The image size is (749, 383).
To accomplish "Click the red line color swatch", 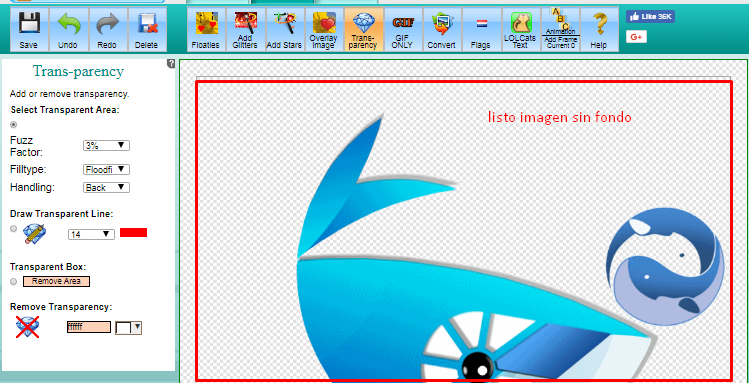I will (133, 233).
